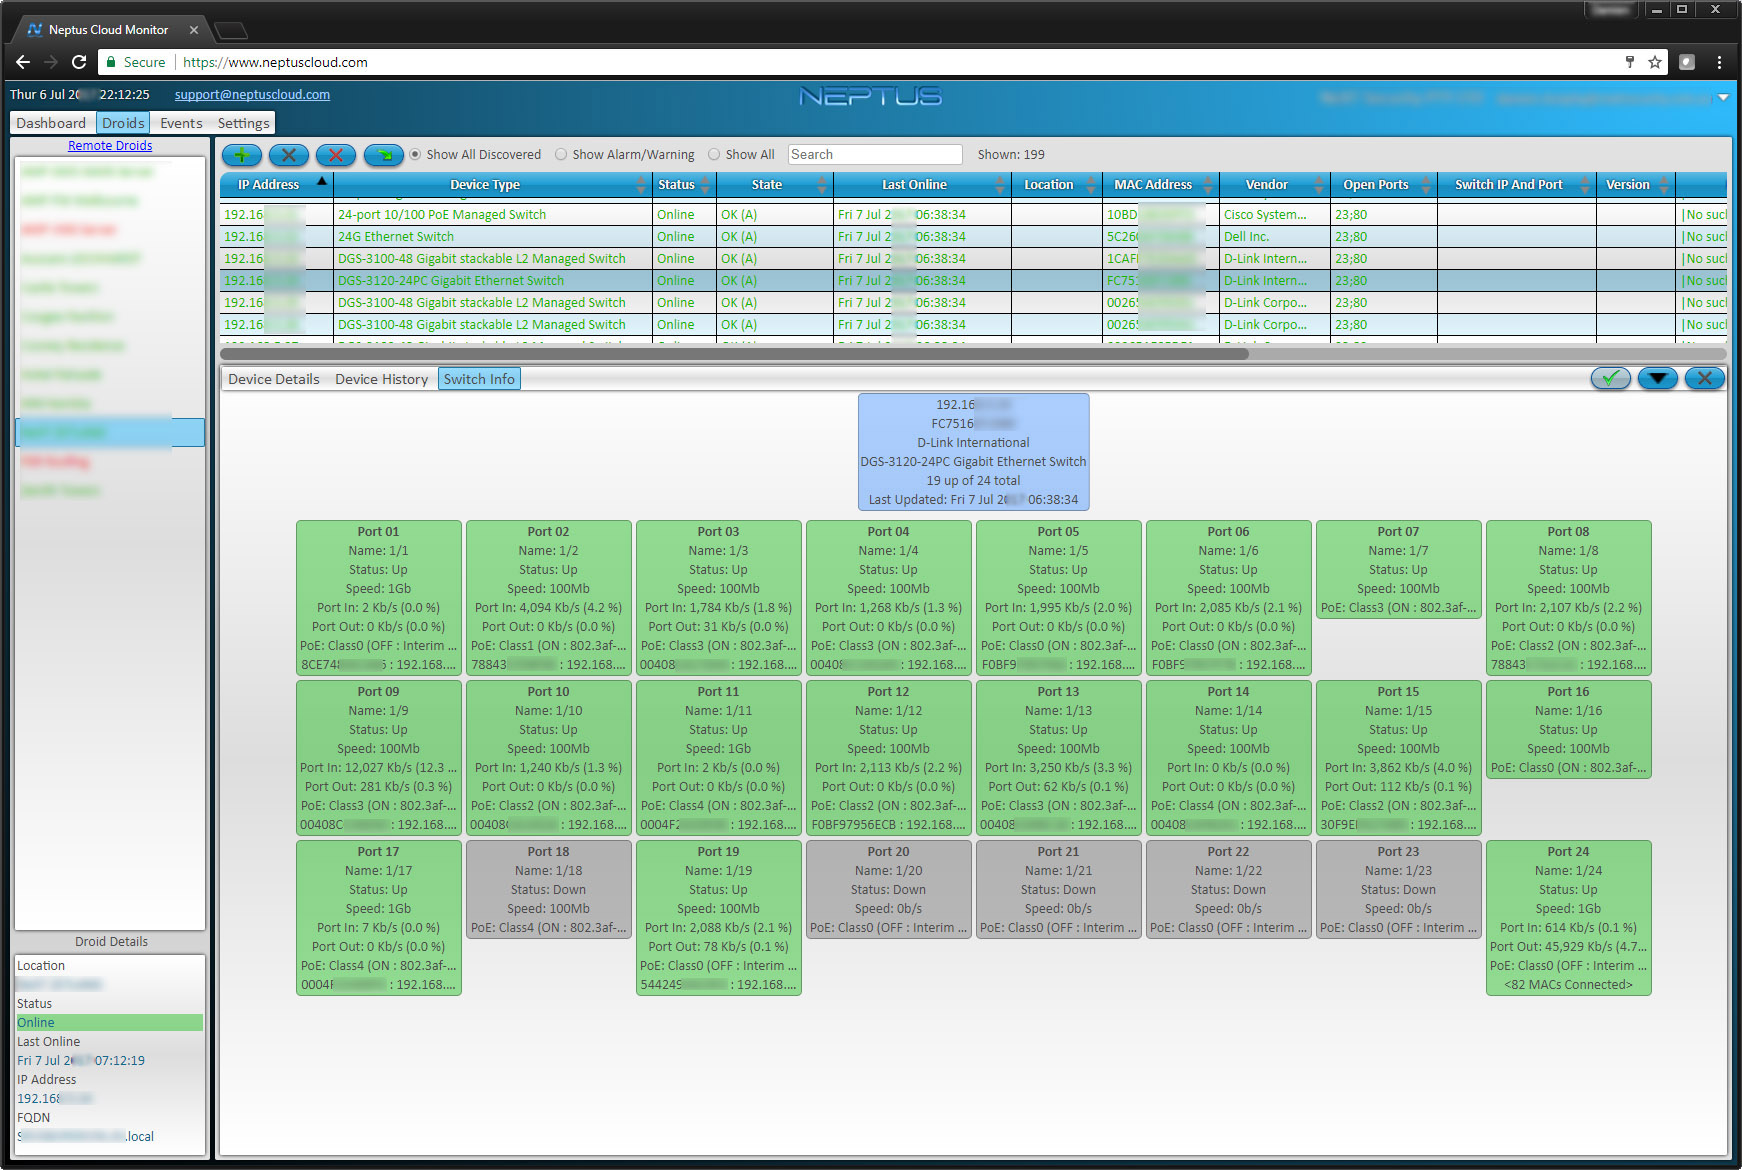Select the 24-port 10/100 PoE Managed Switch row
Screen dimensions: 1742x1170
coord(972,215)
